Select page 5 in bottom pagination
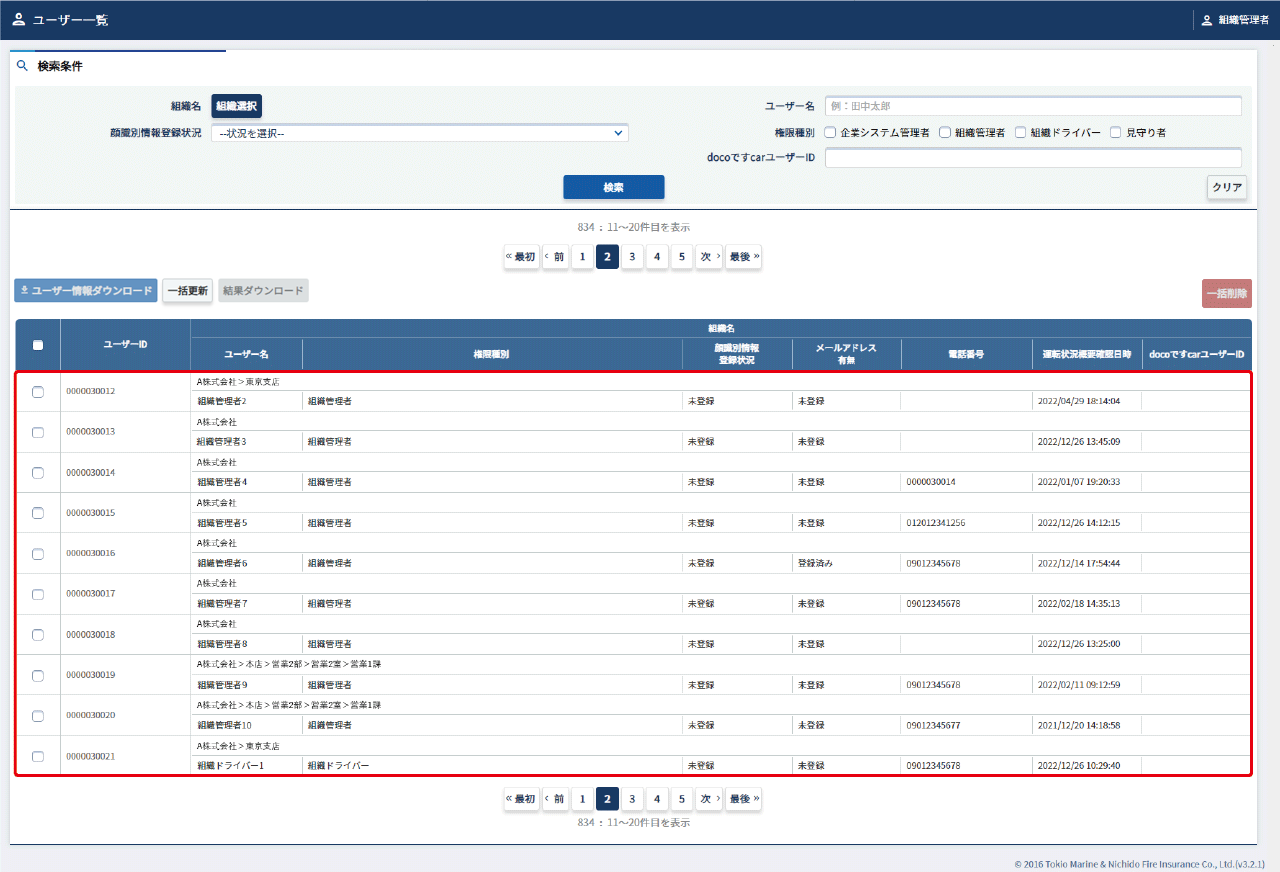The height and width of the screenshot is (872, 1280). (681, 799)
